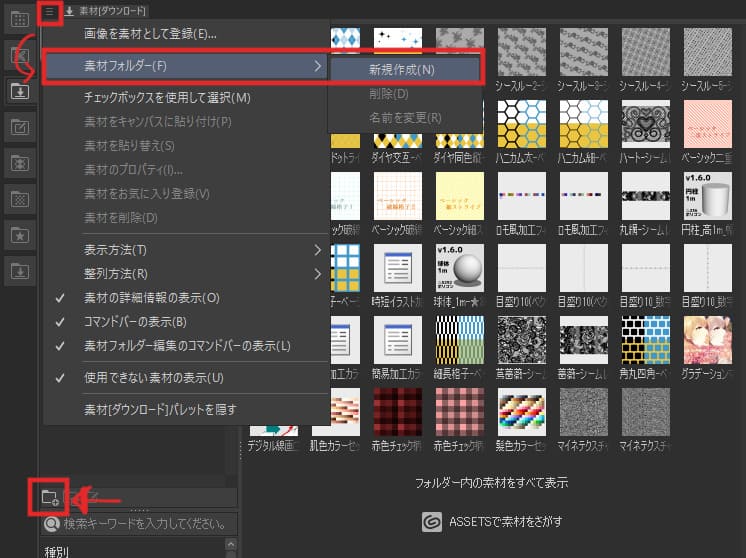This screenshot has height=558, width=746.
Task: Select the 細長格子 lattice pattern thumbnail
Action: coord(460,340)
